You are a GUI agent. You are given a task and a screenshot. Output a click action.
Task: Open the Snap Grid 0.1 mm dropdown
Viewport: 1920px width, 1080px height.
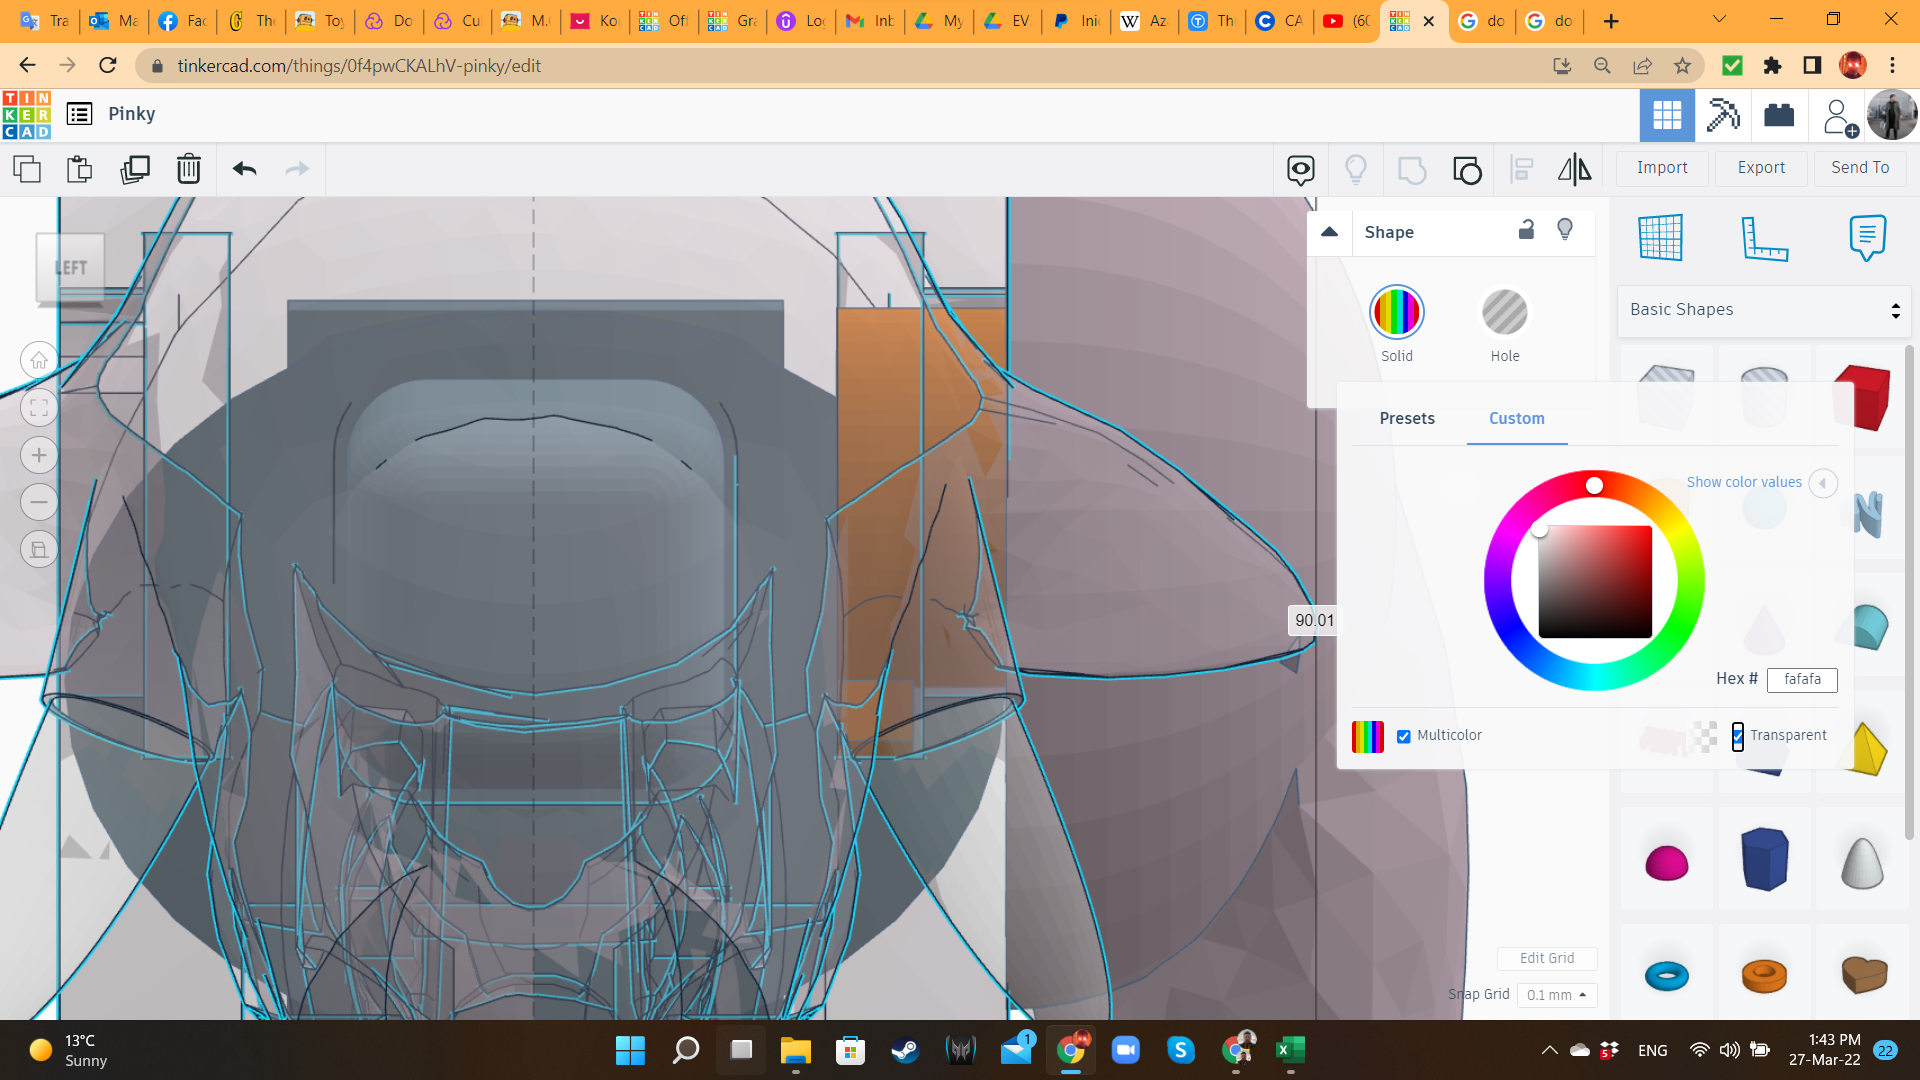(1557, 995)
